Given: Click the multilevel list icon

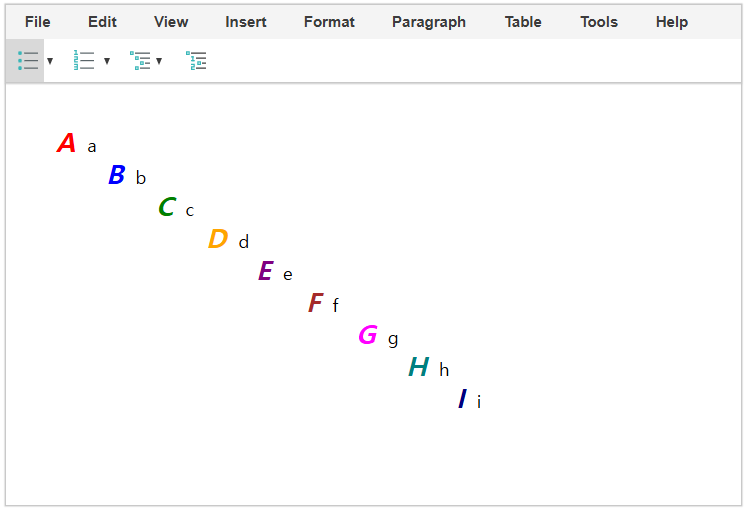Looking at the screenshot, I should point(140,61).
